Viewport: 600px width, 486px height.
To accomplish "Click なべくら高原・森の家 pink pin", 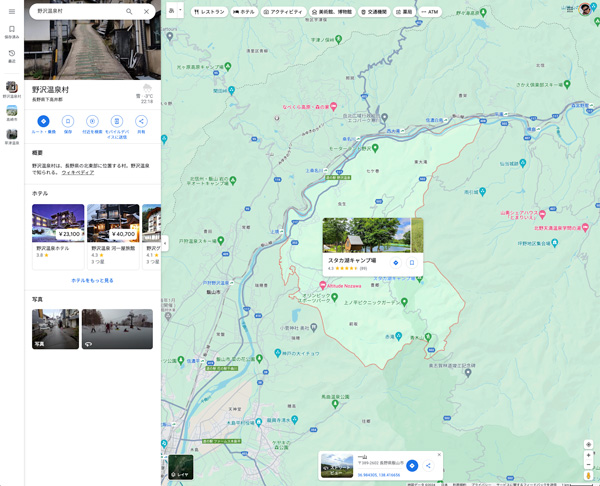I will (x=333, y=106).
